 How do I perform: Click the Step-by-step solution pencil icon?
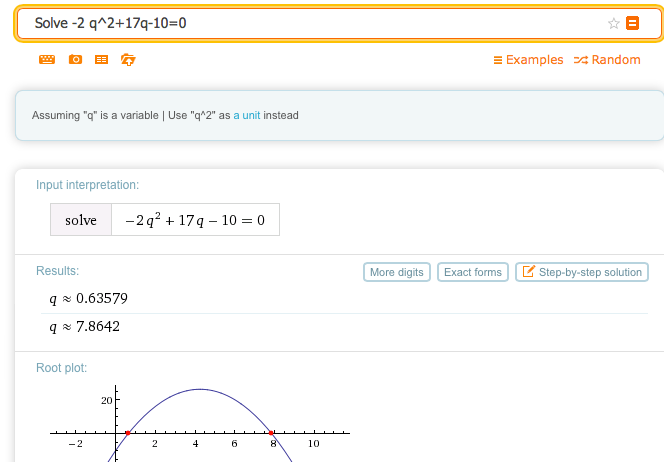click(526, 272)
